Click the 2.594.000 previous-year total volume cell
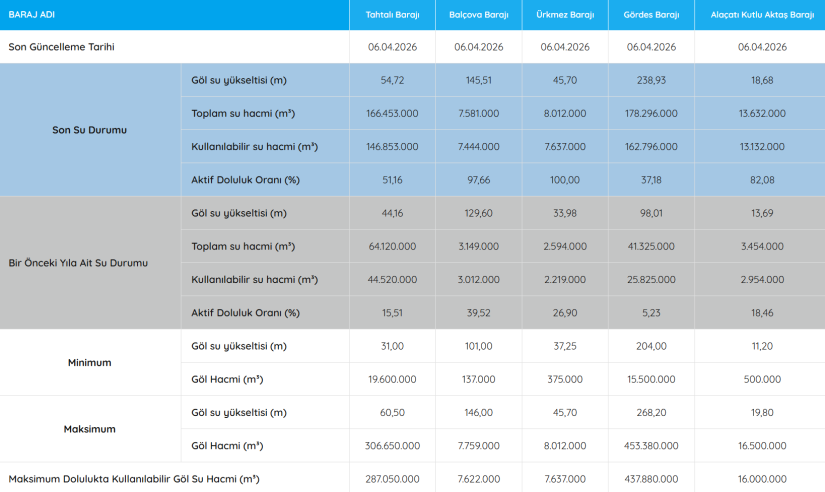 565,246
